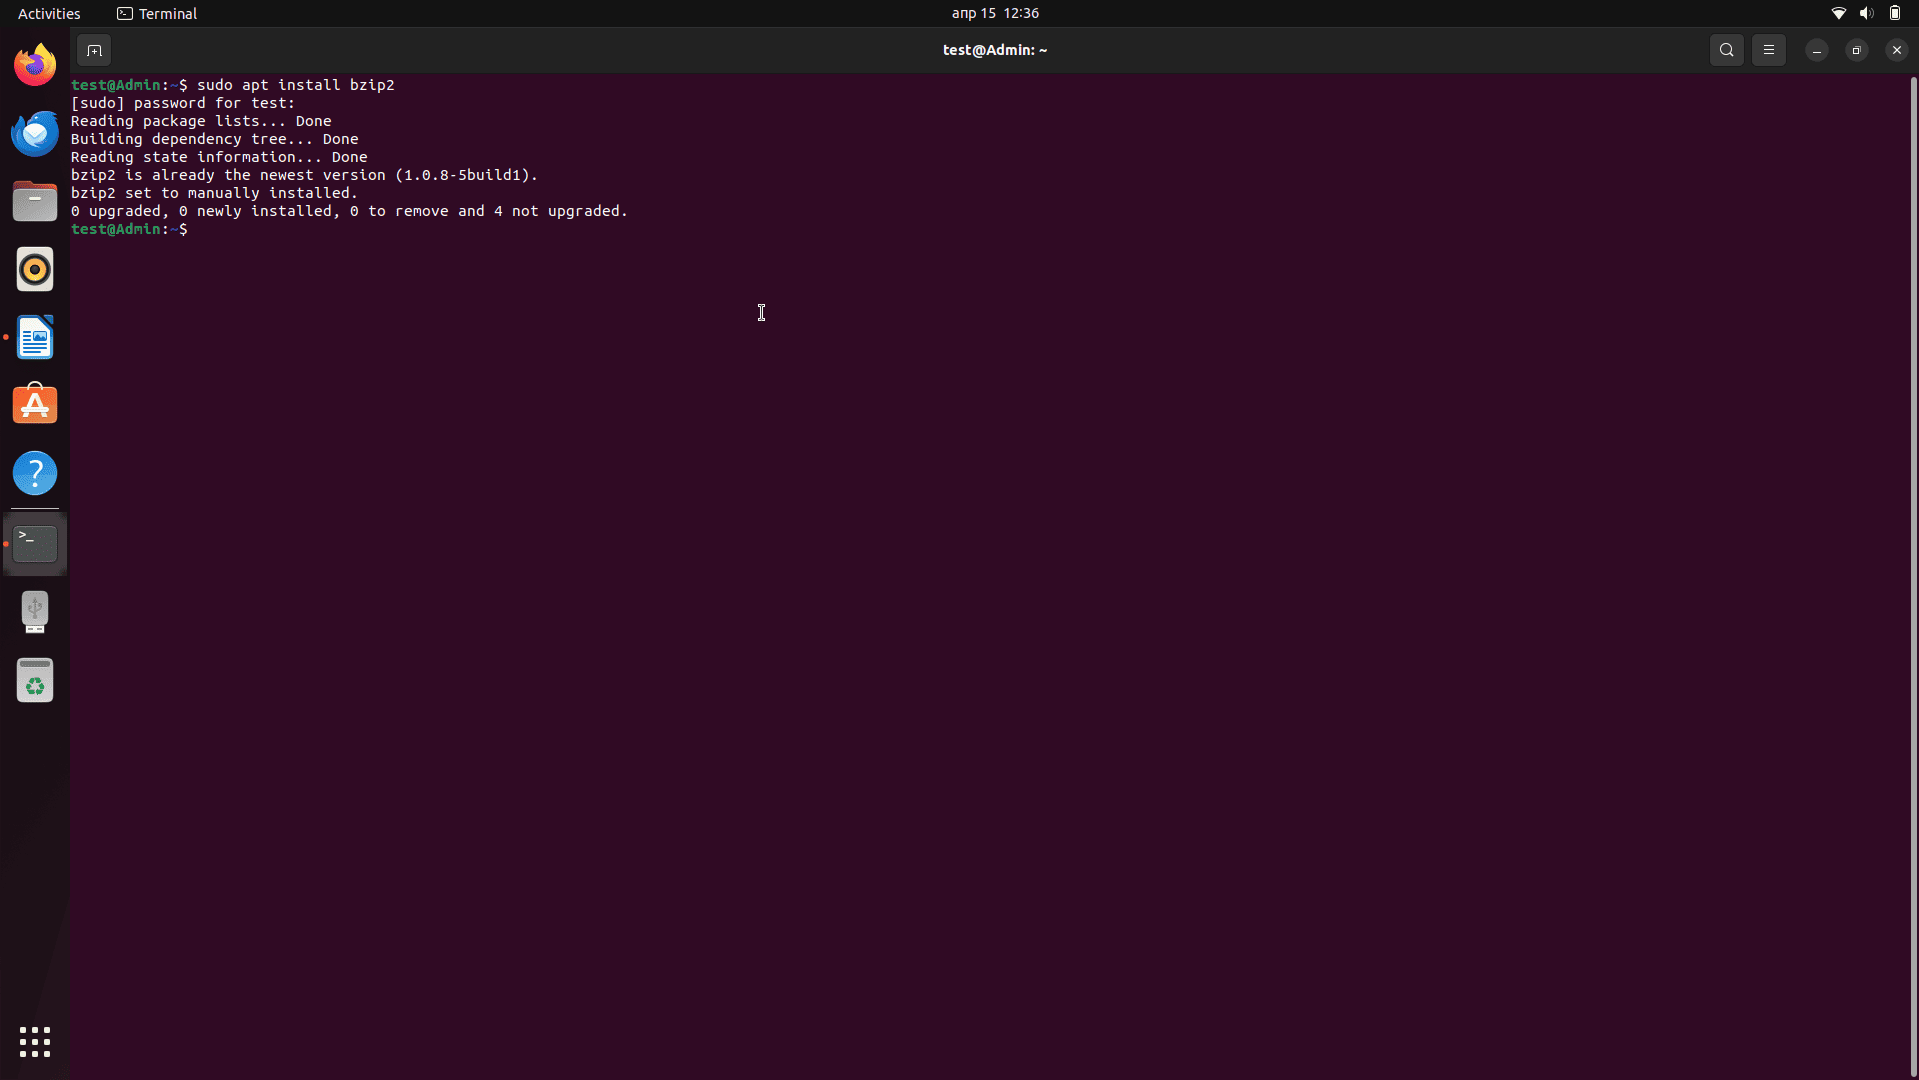The height and width of the screenshot is (1080, 1919).
Task: Click the Activities button
Action: tap(49, 13)
